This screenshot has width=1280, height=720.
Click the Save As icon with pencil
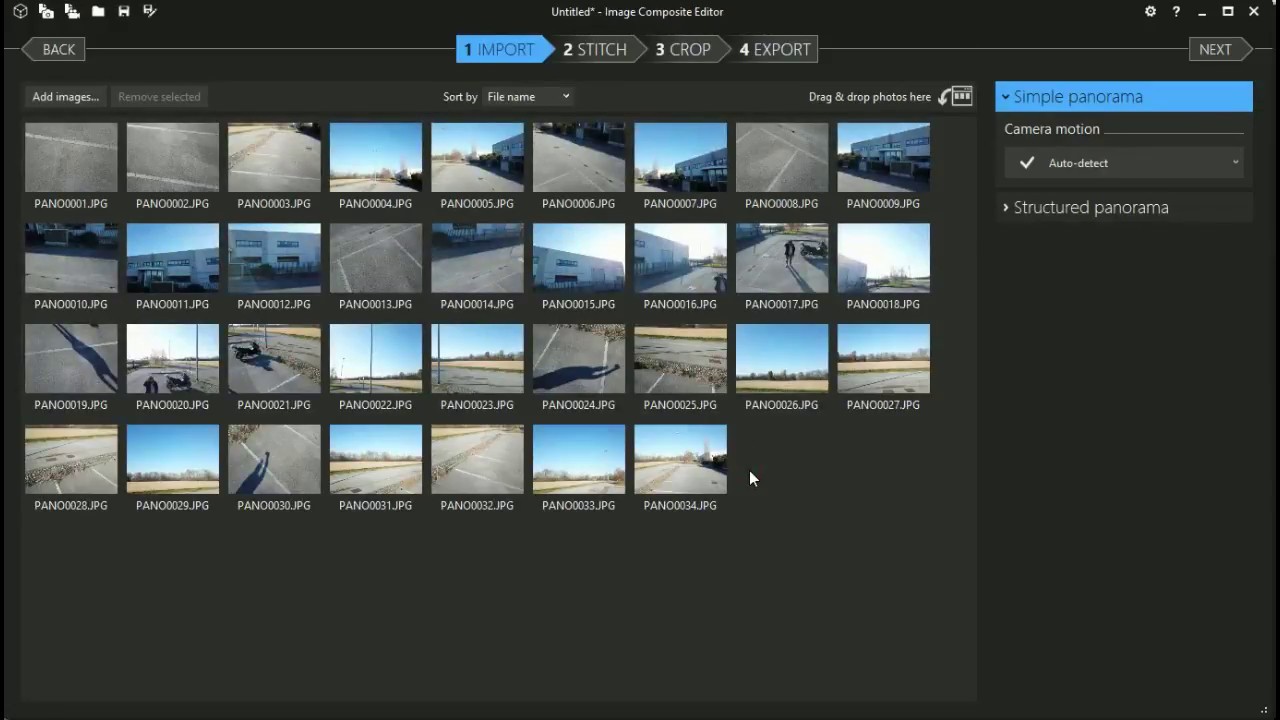coord(150,11)
